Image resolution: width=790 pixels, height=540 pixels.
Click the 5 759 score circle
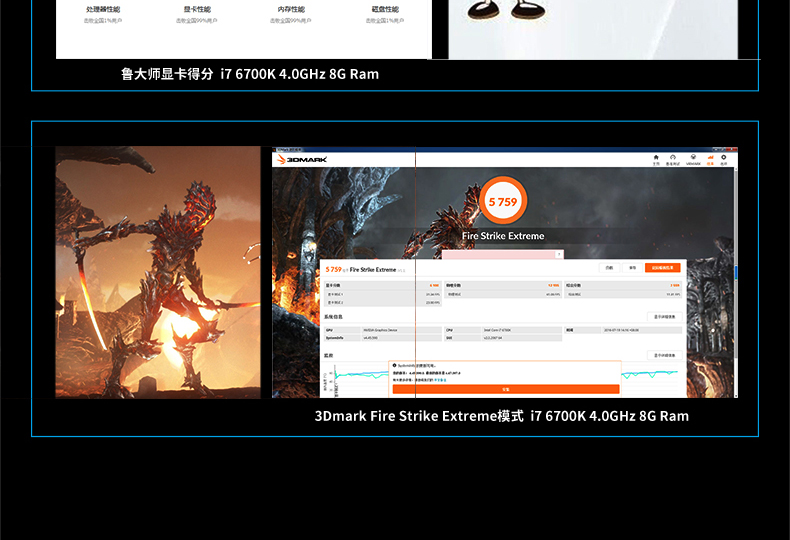pos(503,201)
